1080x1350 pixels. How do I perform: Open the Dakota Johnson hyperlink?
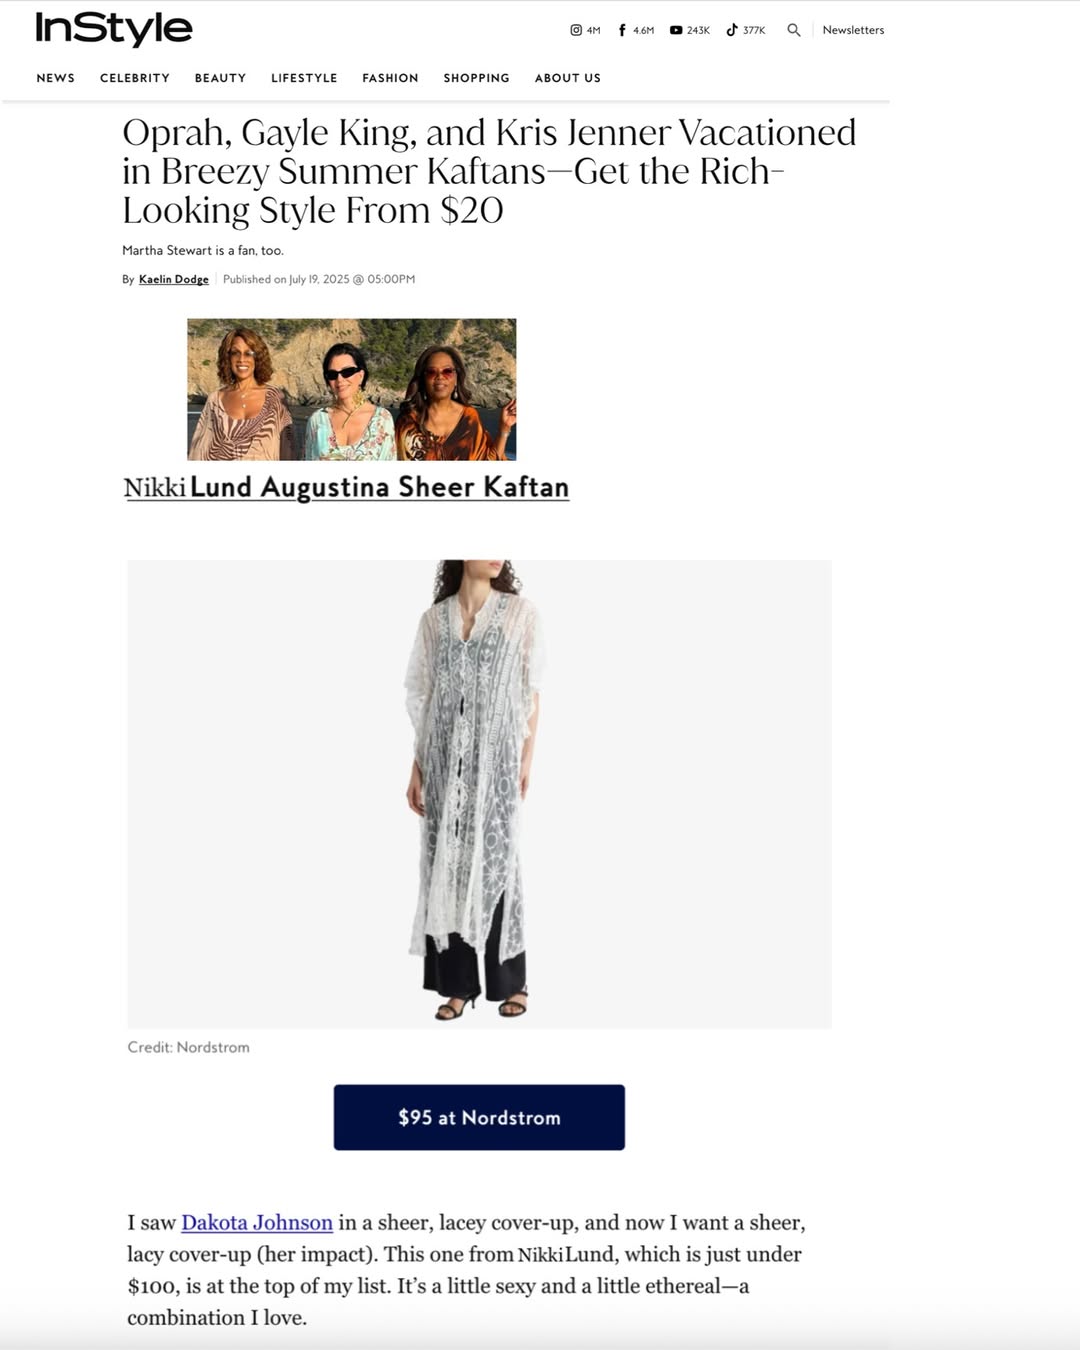(257, 1222)
